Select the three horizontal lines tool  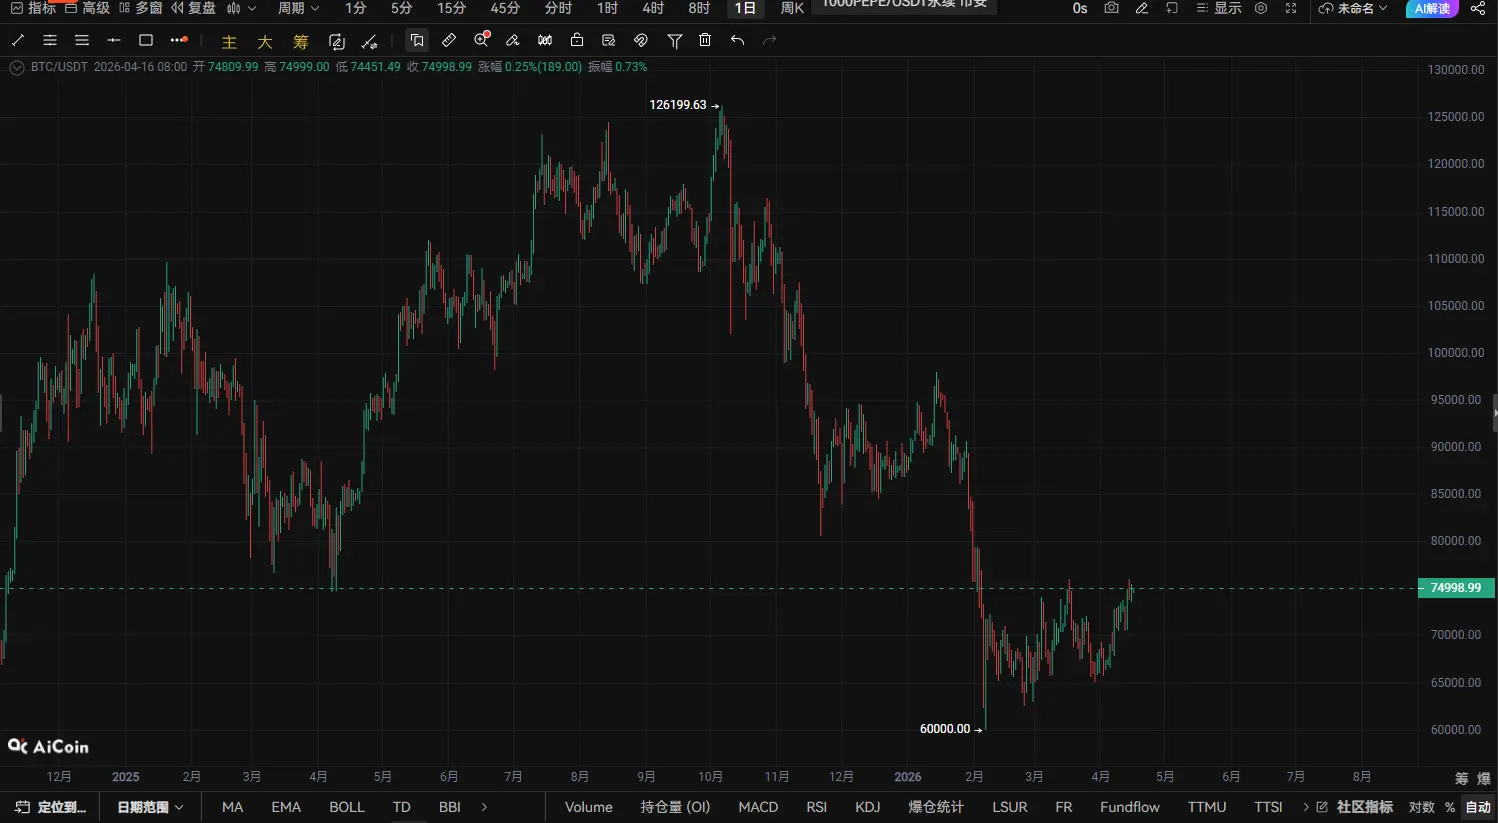[82, 41]
